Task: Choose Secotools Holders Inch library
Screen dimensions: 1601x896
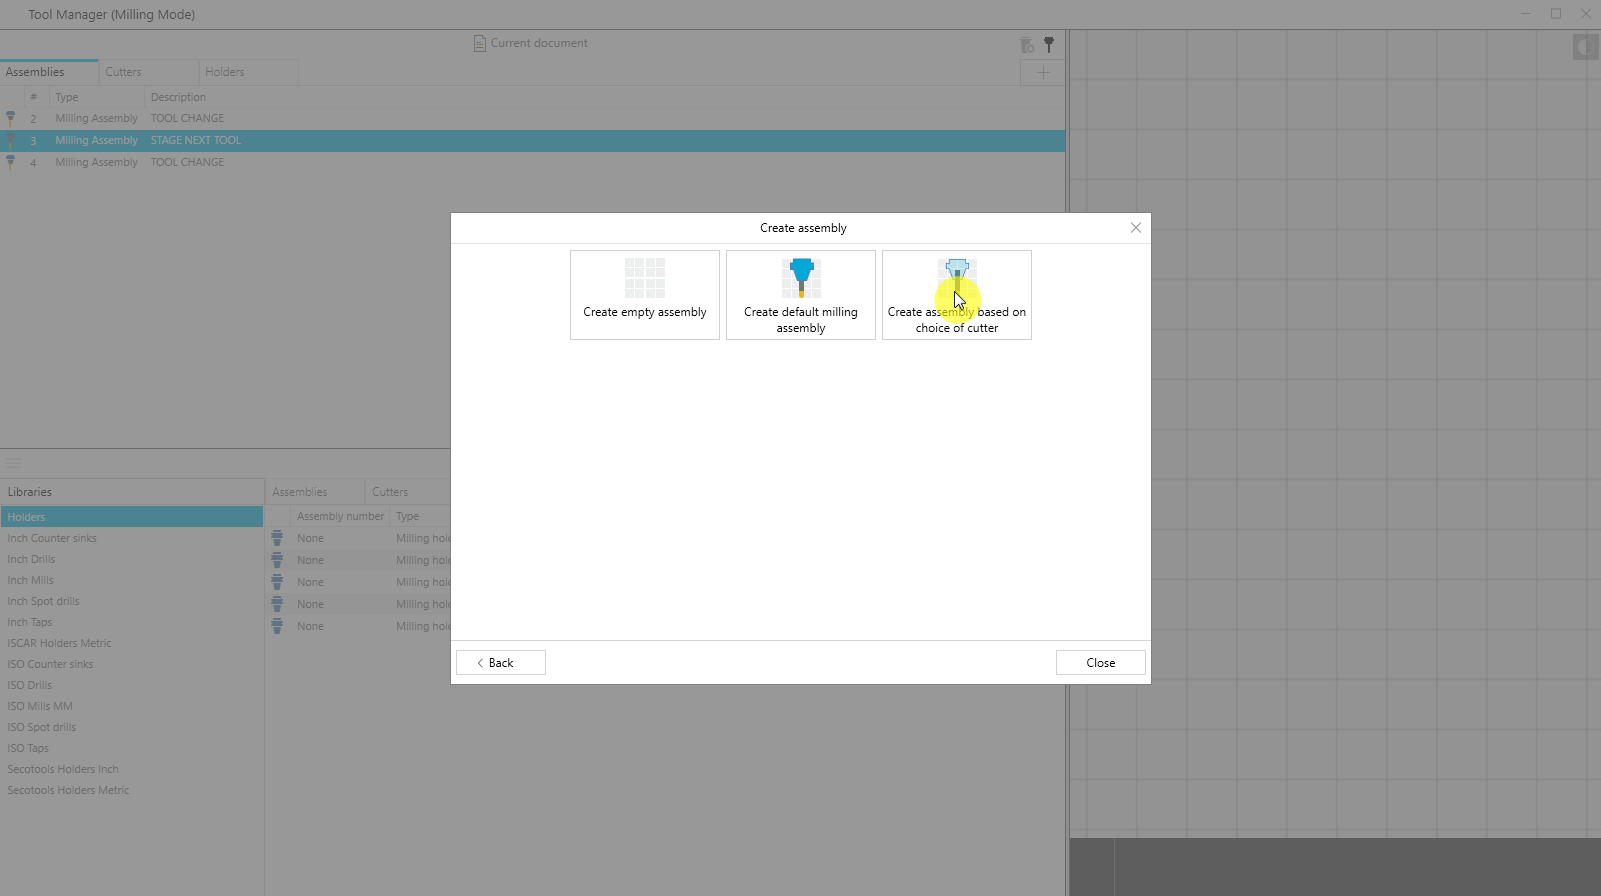Action: pos(63,769)
